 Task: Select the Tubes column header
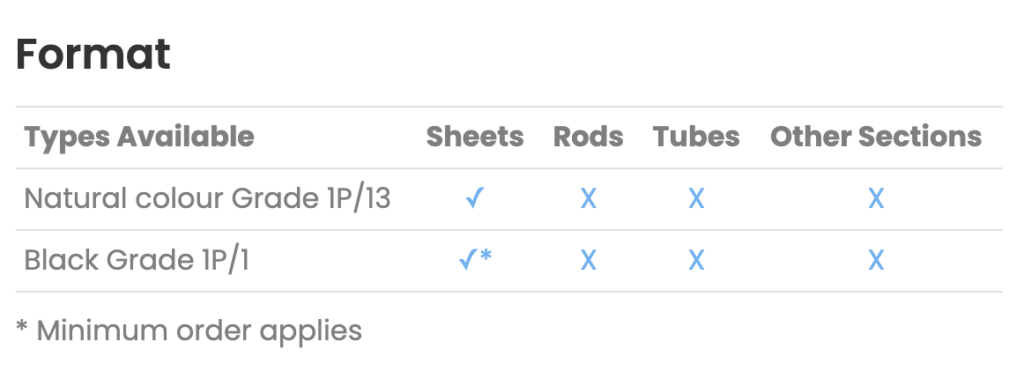click(x=696, y=137)
